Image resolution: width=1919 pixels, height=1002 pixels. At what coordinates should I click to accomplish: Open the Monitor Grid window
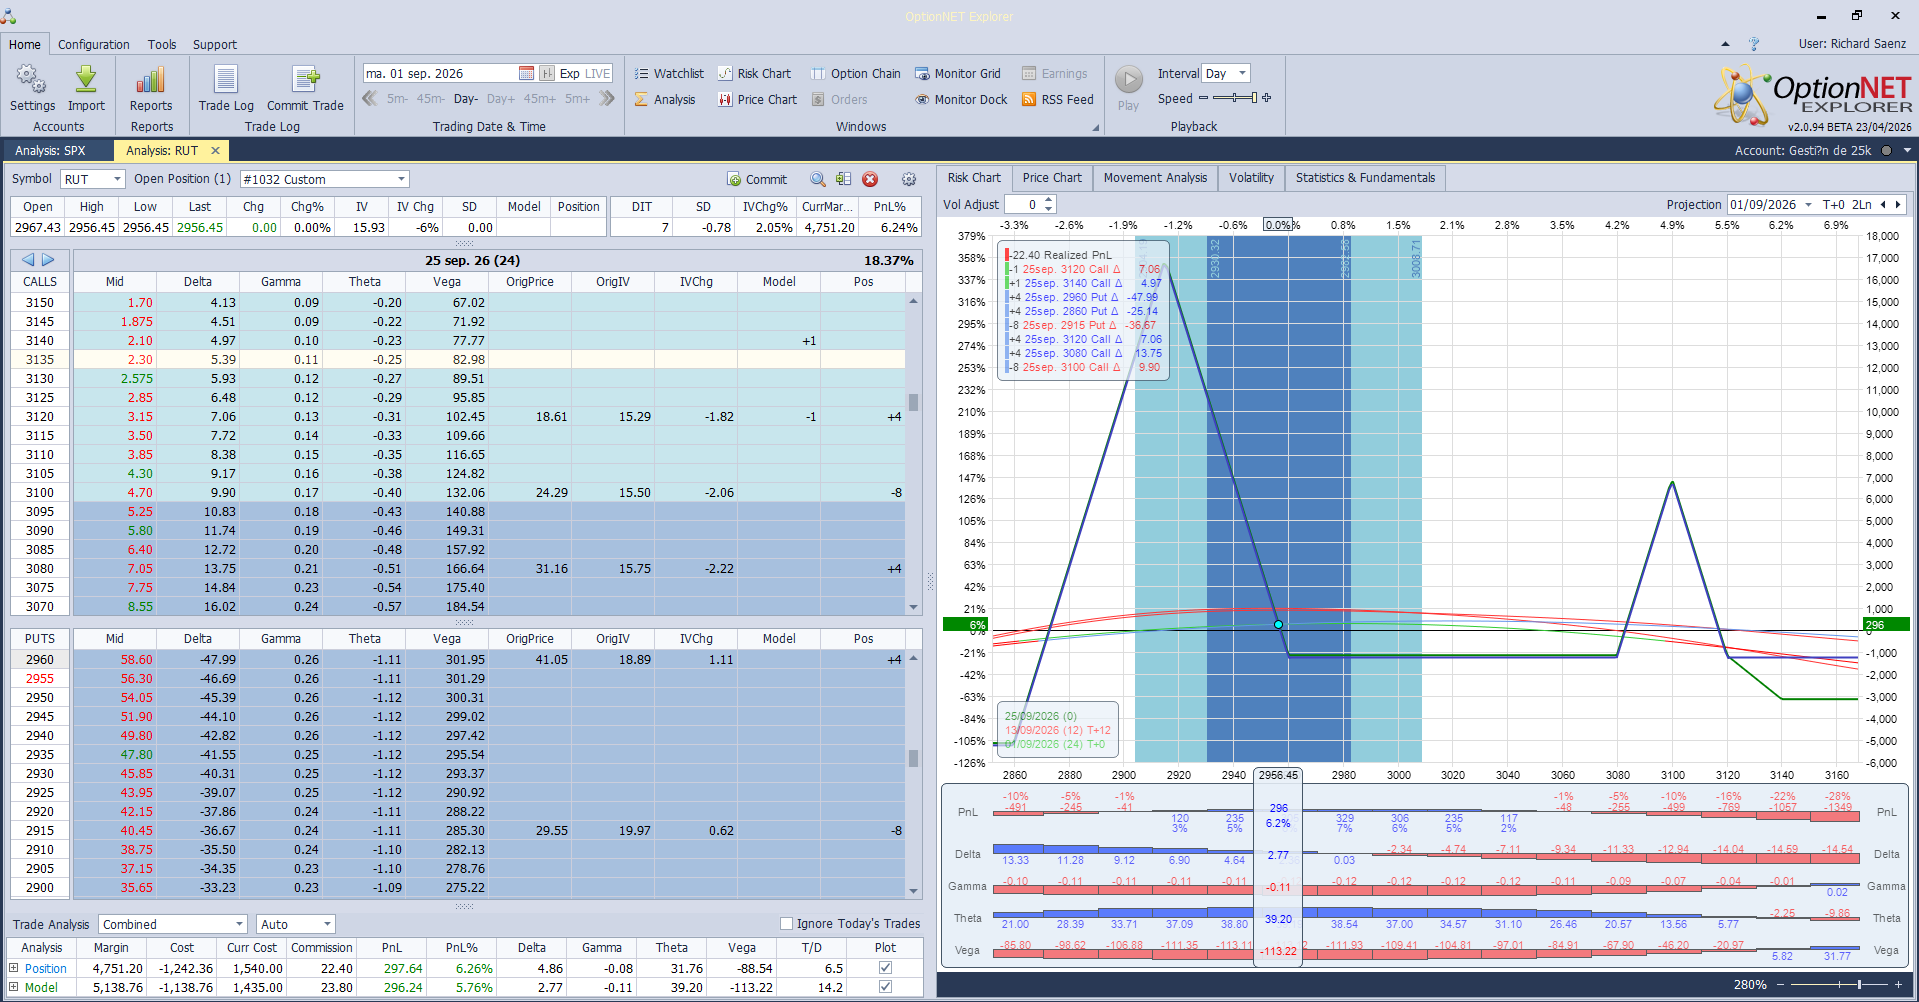[957, 73]
